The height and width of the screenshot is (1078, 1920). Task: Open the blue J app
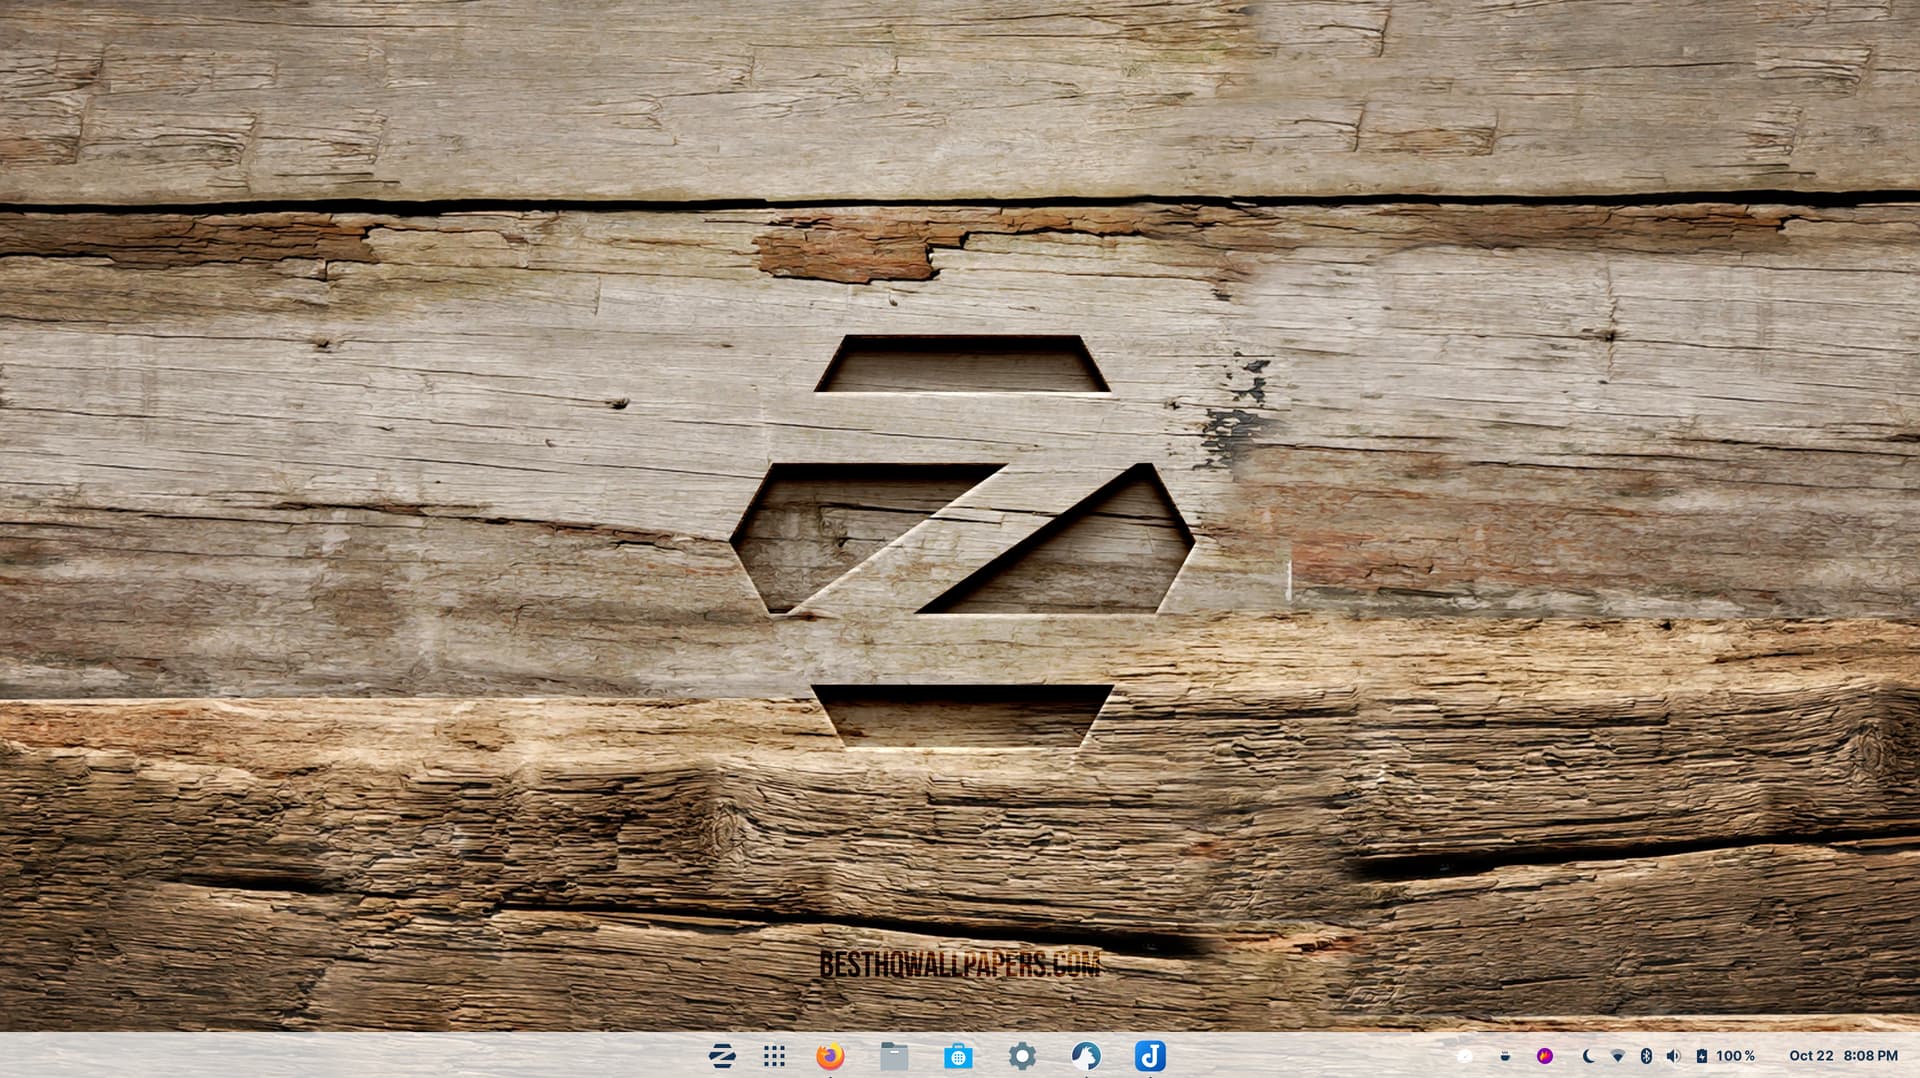pos(1150,1056)
